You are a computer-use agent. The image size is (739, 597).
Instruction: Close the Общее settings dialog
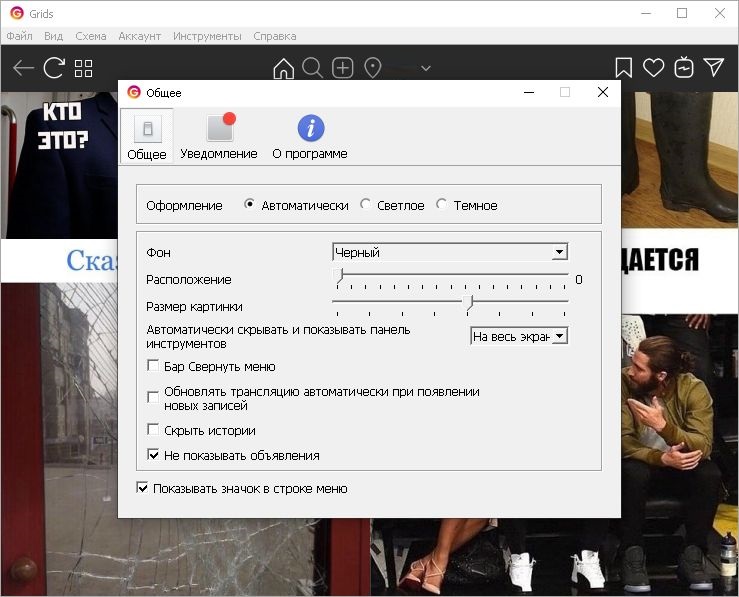pos(603,92)
